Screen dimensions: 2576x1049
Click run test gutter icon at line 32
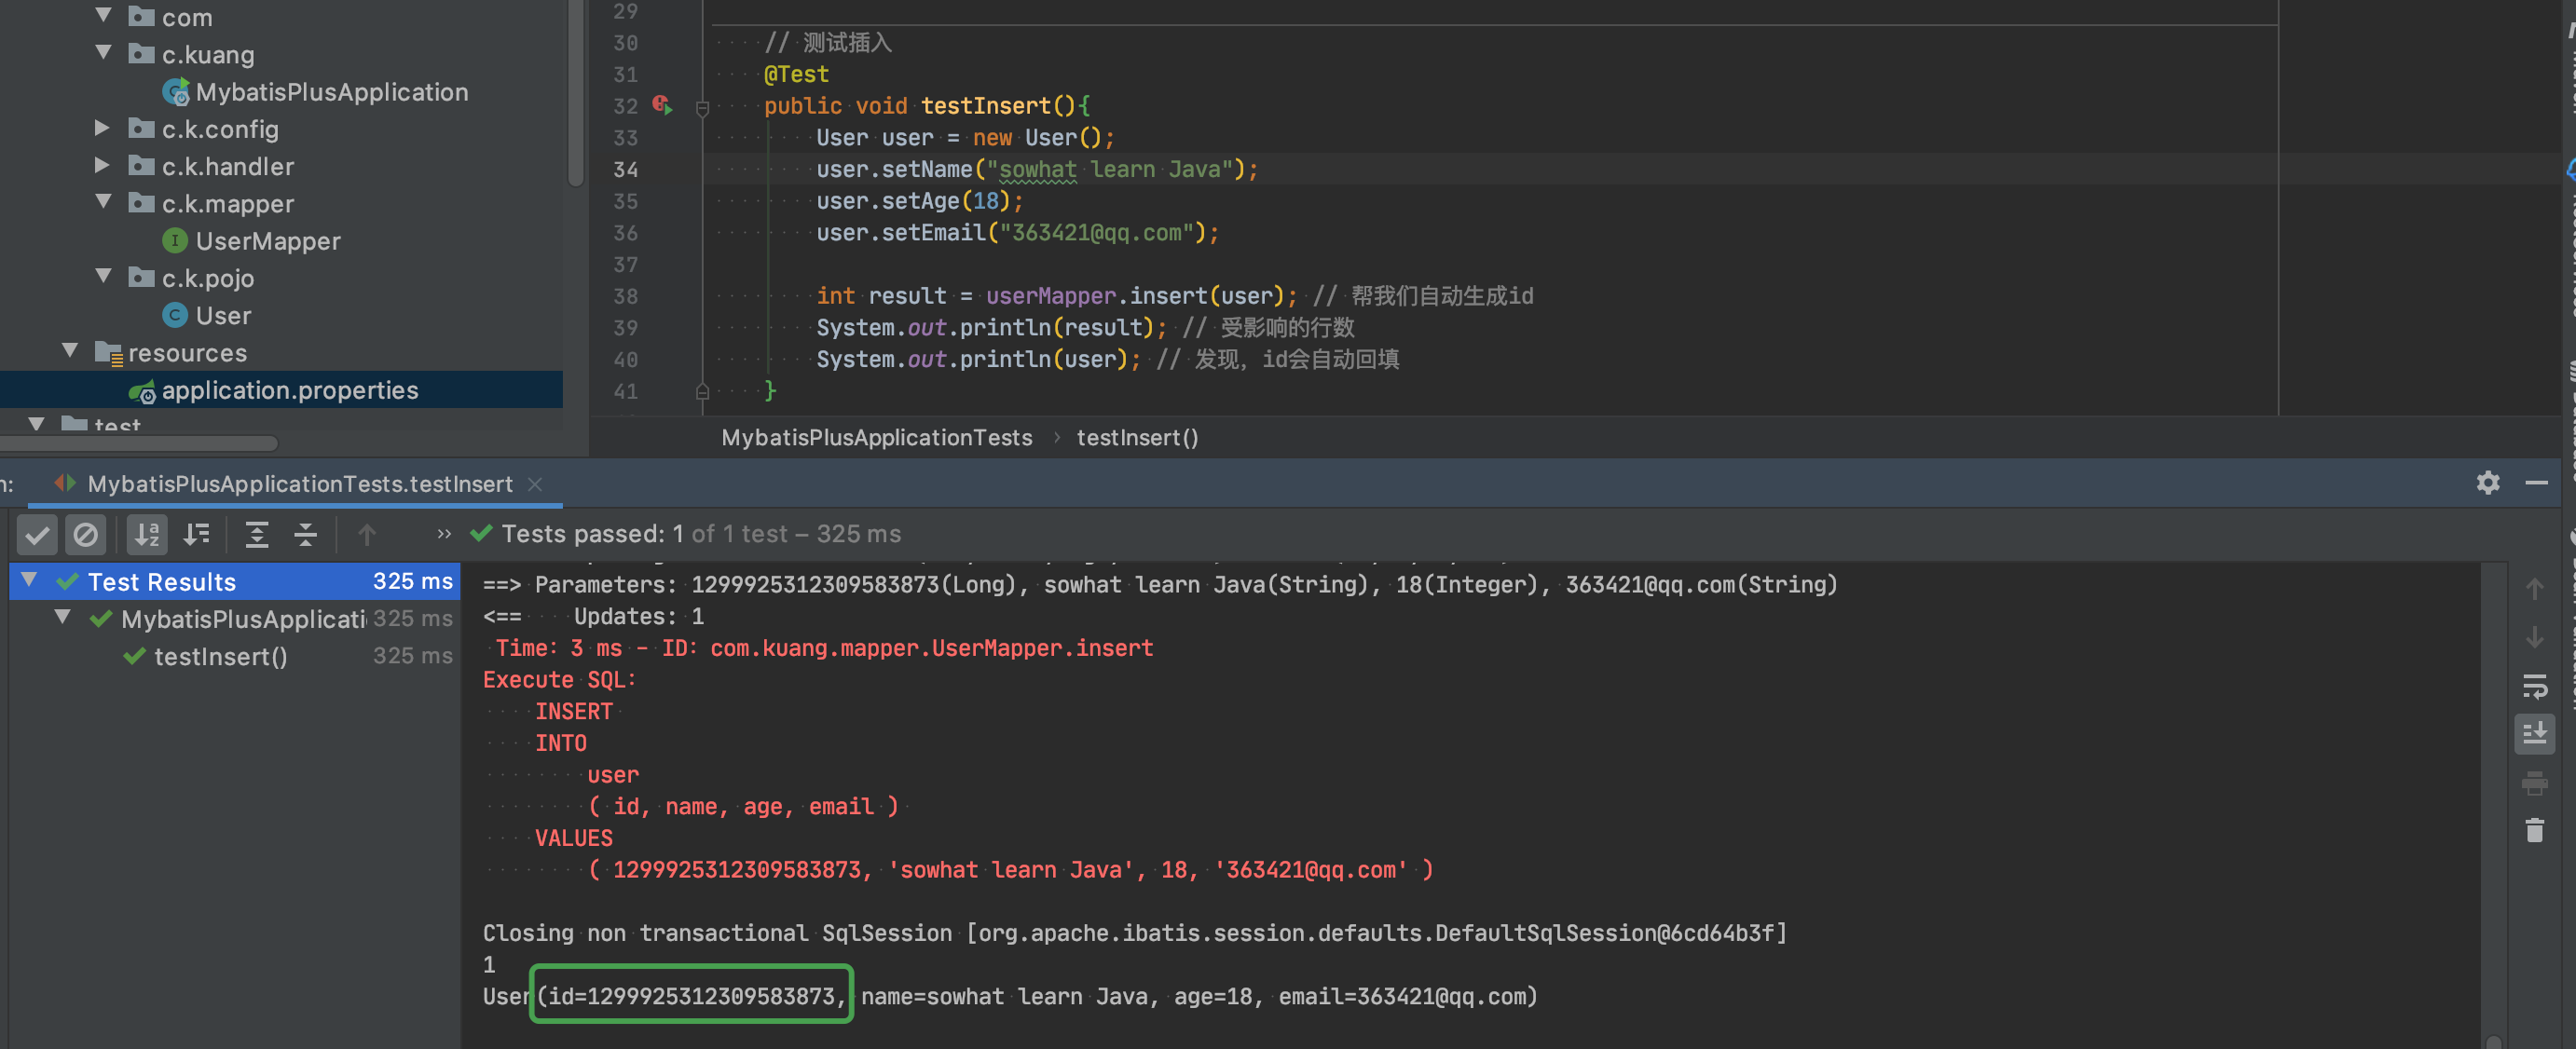662,105
